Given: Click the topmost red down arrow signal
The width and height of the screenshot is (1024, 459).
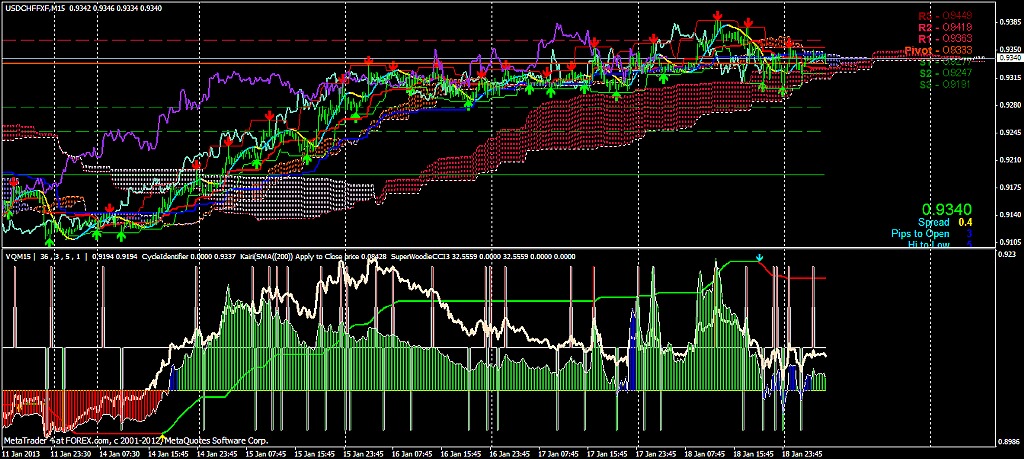Looking at the screenshot, I should click(x=719, y=15).
